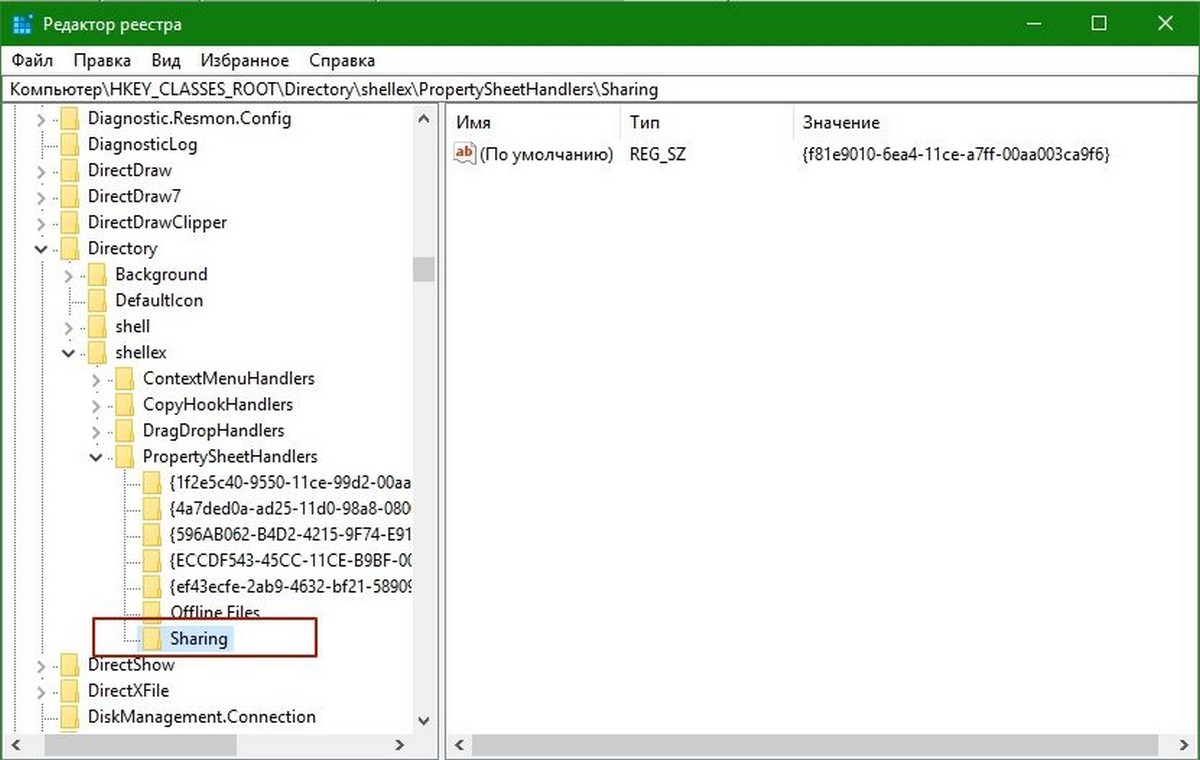Click the Registry Editor title bar icon

(x=22, y=23)
